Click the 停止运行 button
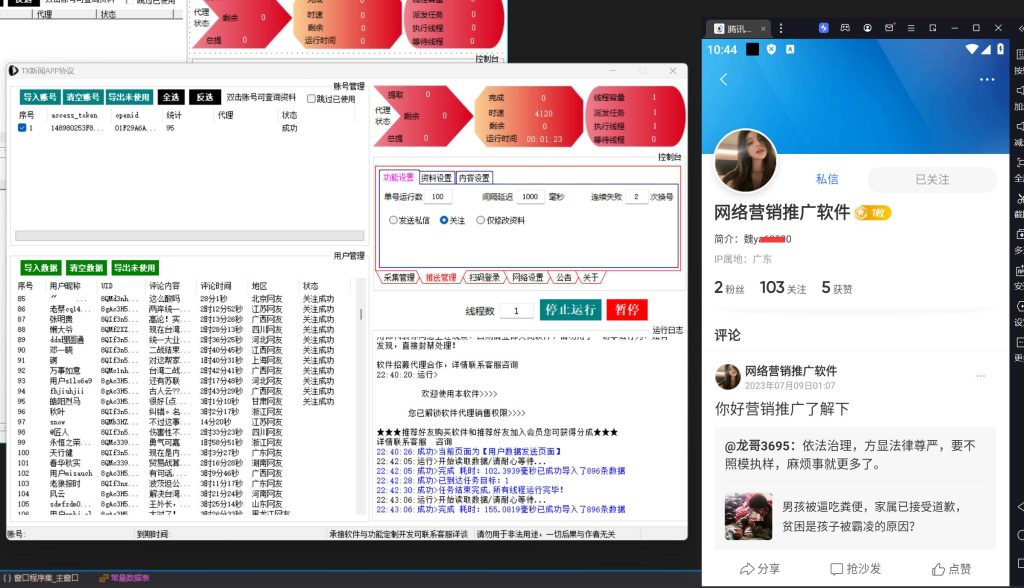Screen dimensions: 1024x588 [x=568, y=310]
